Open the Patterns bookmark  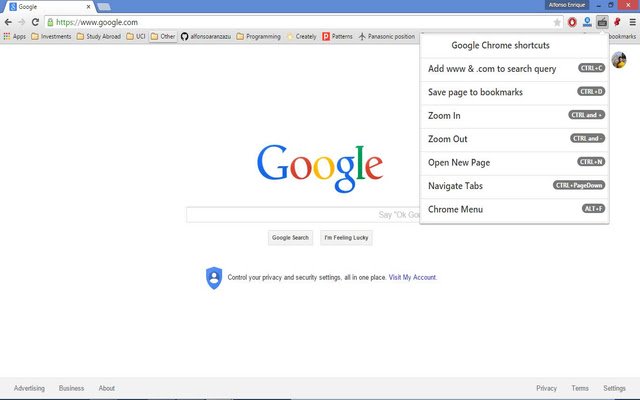pos(337,36)
